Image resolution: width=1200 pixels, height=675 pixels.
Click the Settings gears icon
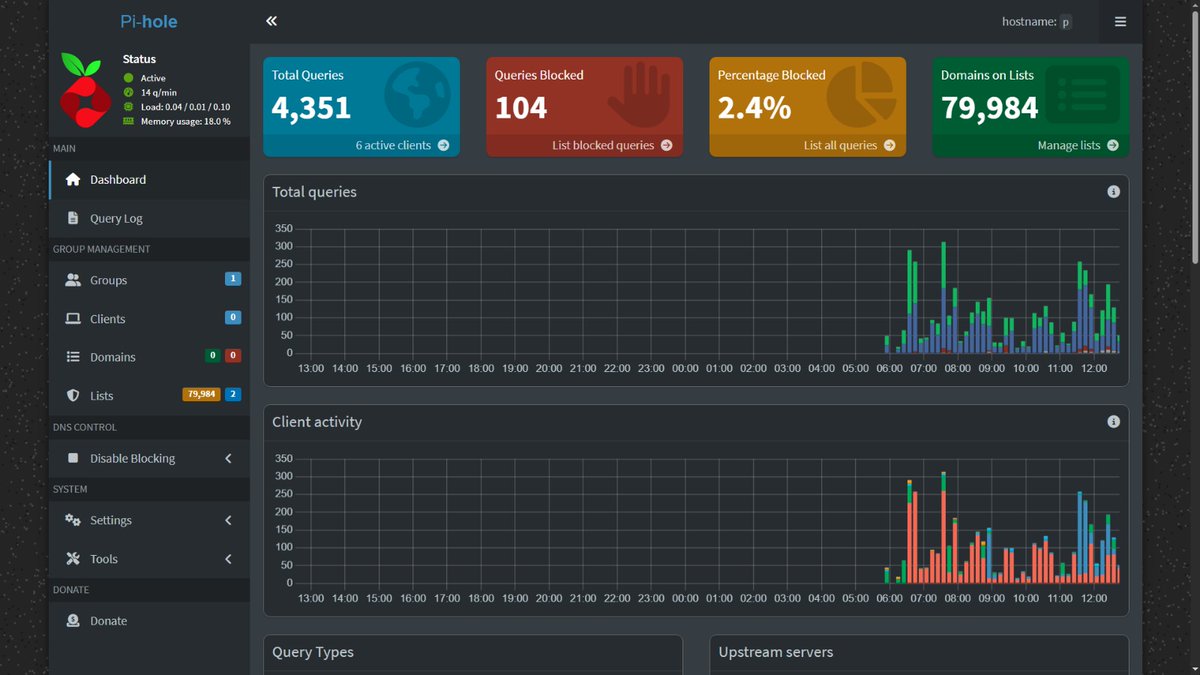73,520
